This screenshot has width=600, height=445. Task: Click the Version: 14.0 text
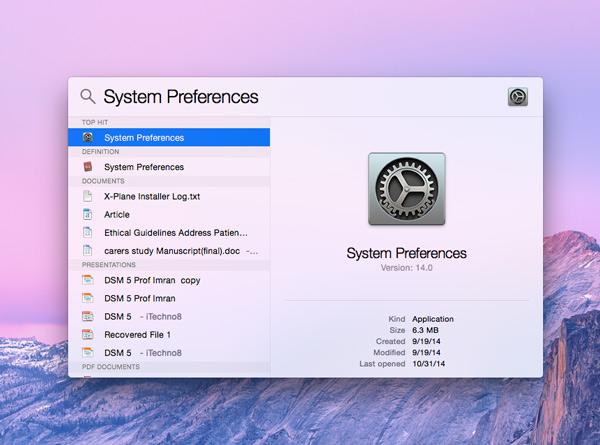406,268
